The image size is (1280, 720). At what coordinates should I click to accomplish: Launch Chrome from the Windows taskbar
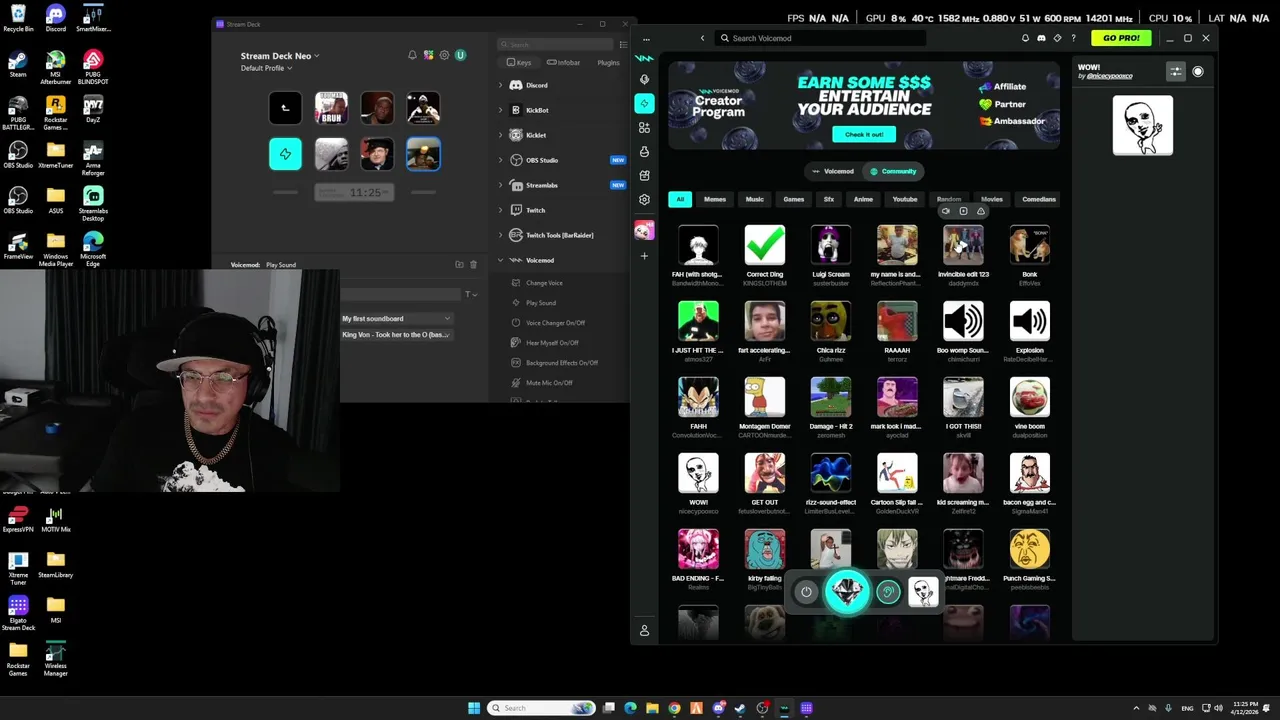(675, 708)
